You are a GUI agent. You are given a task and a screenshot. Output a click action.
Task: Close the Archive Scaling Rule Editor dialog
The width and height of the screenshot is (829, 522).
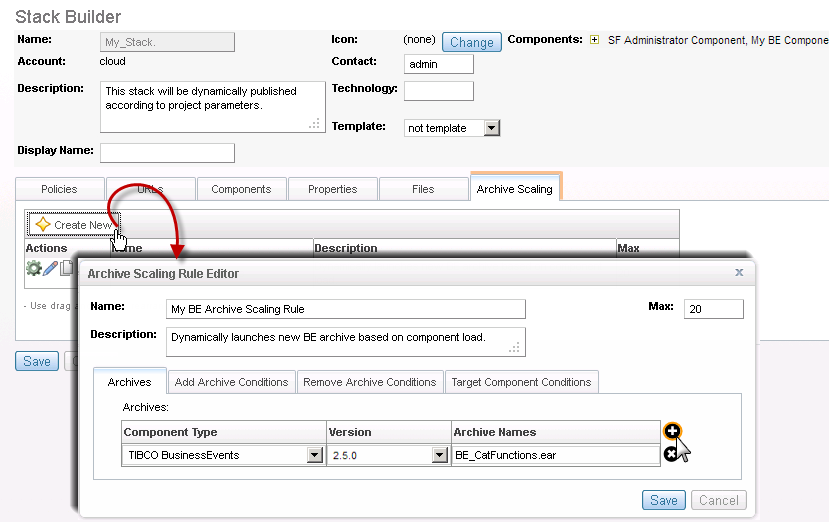coord(739,272)
